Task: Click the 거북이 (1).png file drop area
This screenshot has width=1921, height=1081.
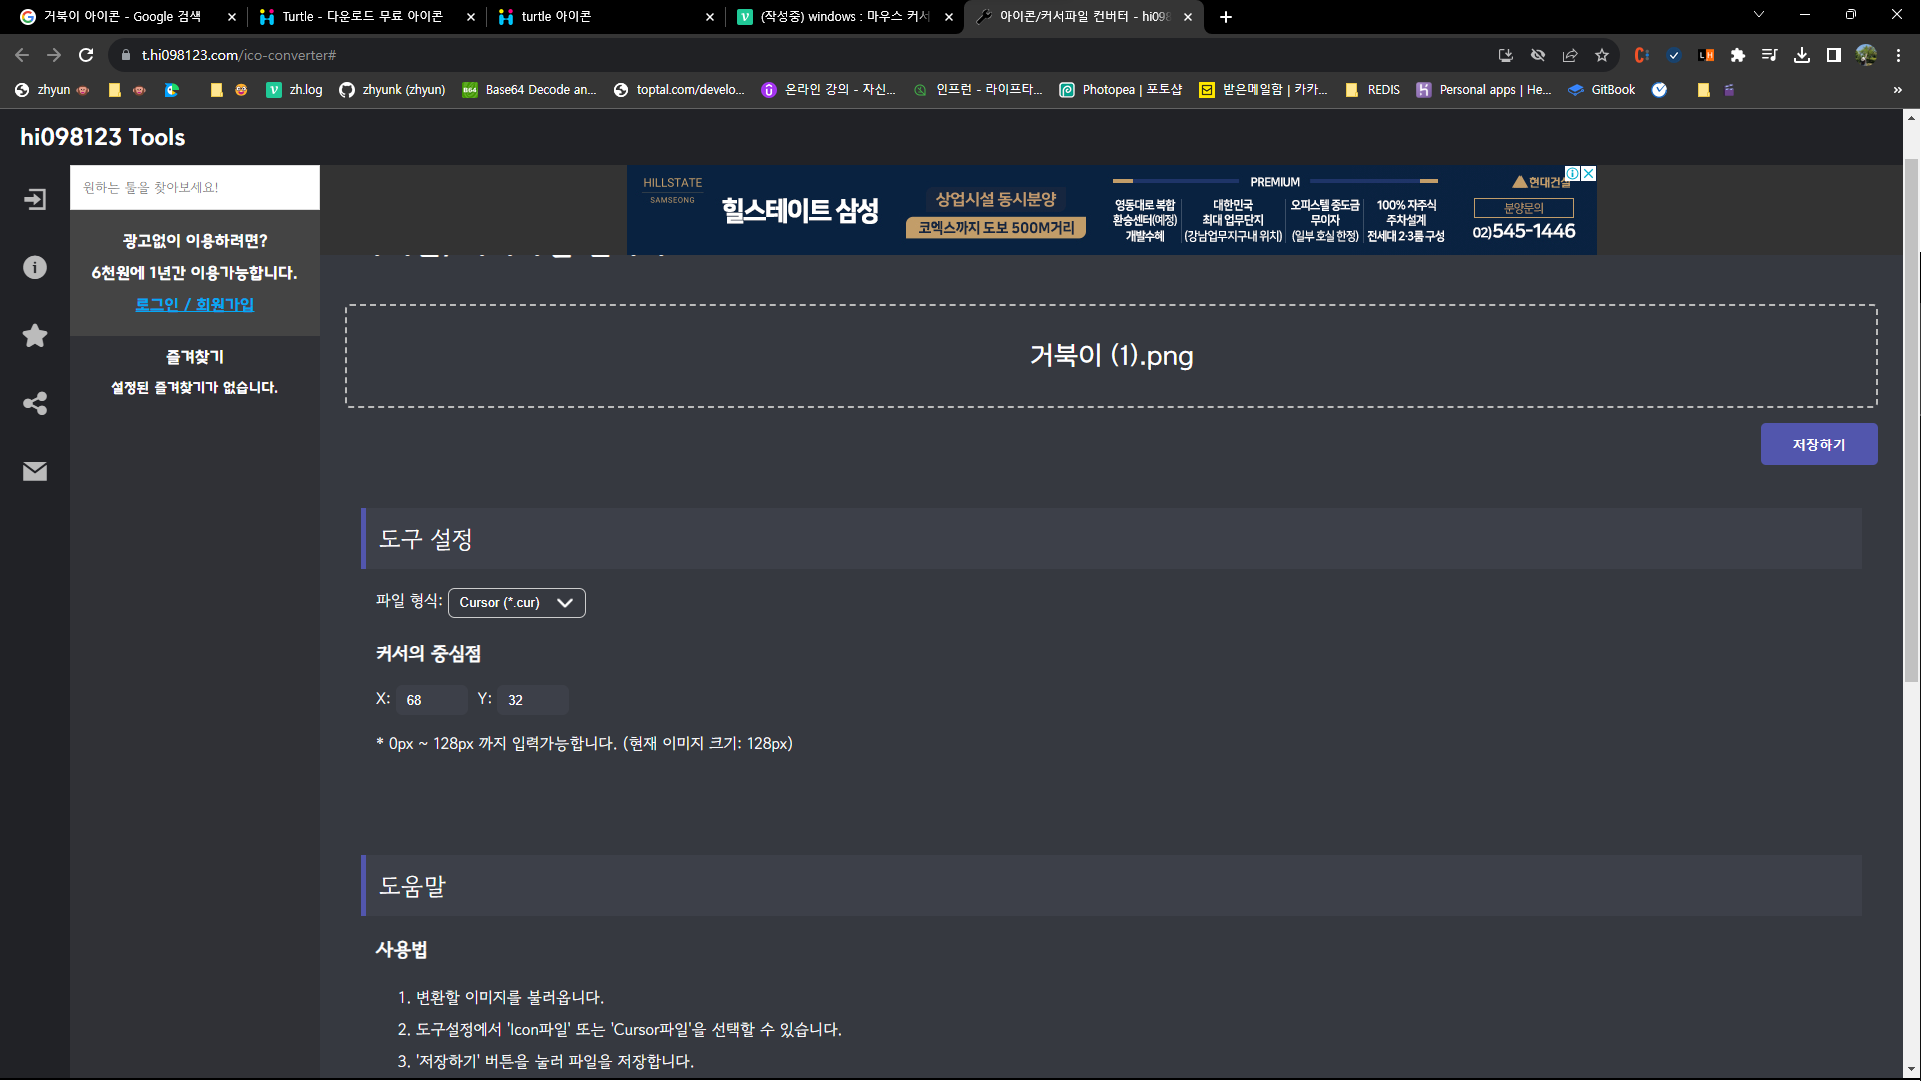Action: [x=1111, y=356]
